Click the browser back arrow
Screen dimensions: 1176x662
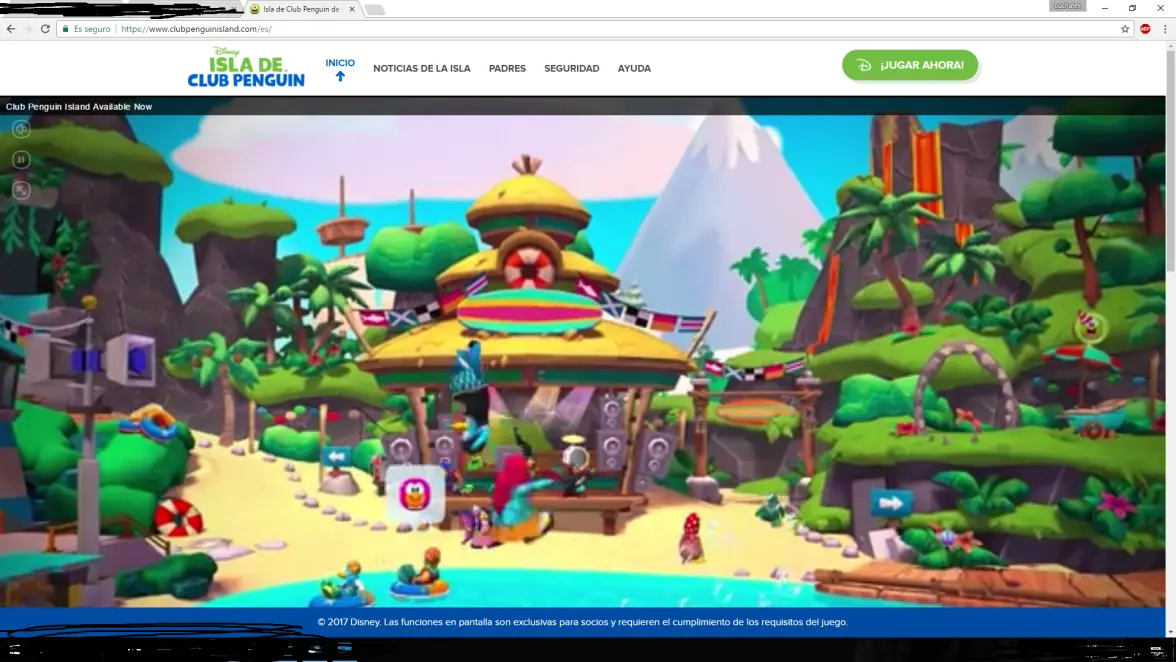tap(10, 28)
